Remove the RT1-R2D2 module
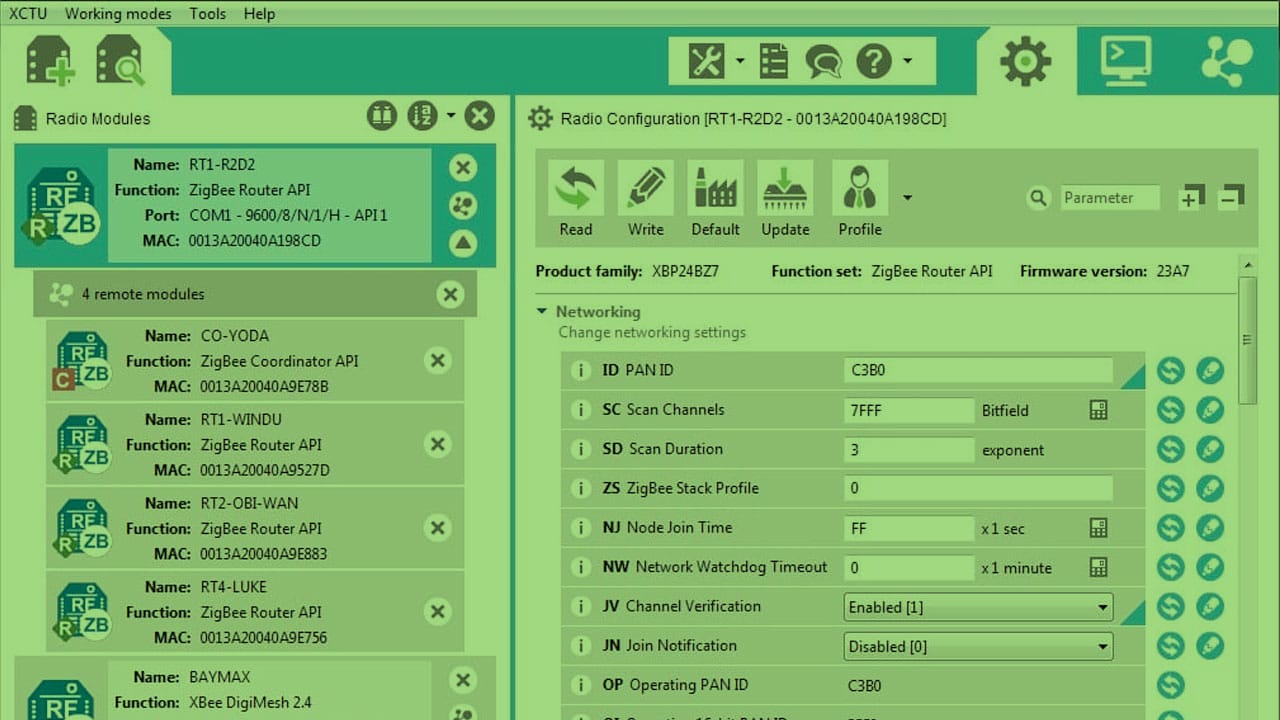This screenshot has width=1280, height=720. pos(463,168)
